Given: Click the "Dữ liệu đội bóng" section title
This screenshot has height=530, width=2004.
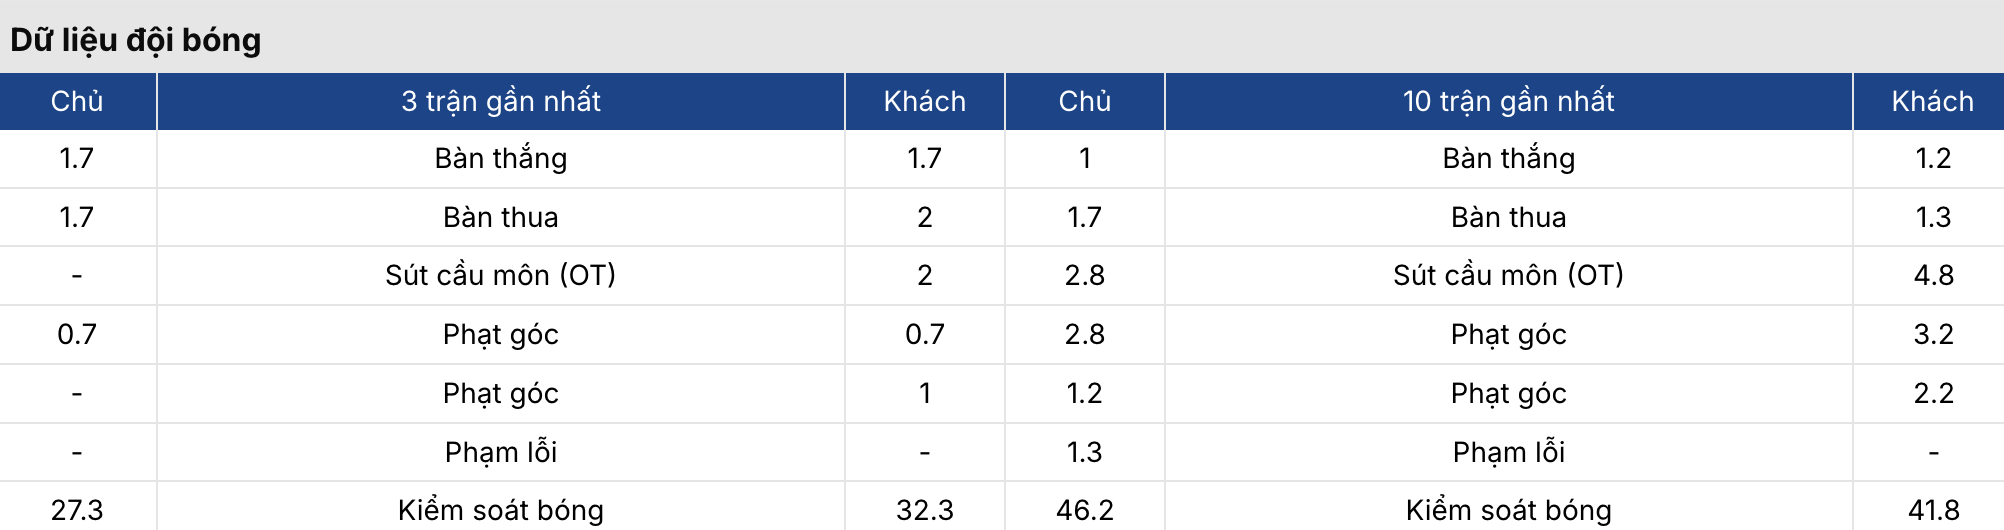Looking at the screenshot, I should [x=136, y=40].
